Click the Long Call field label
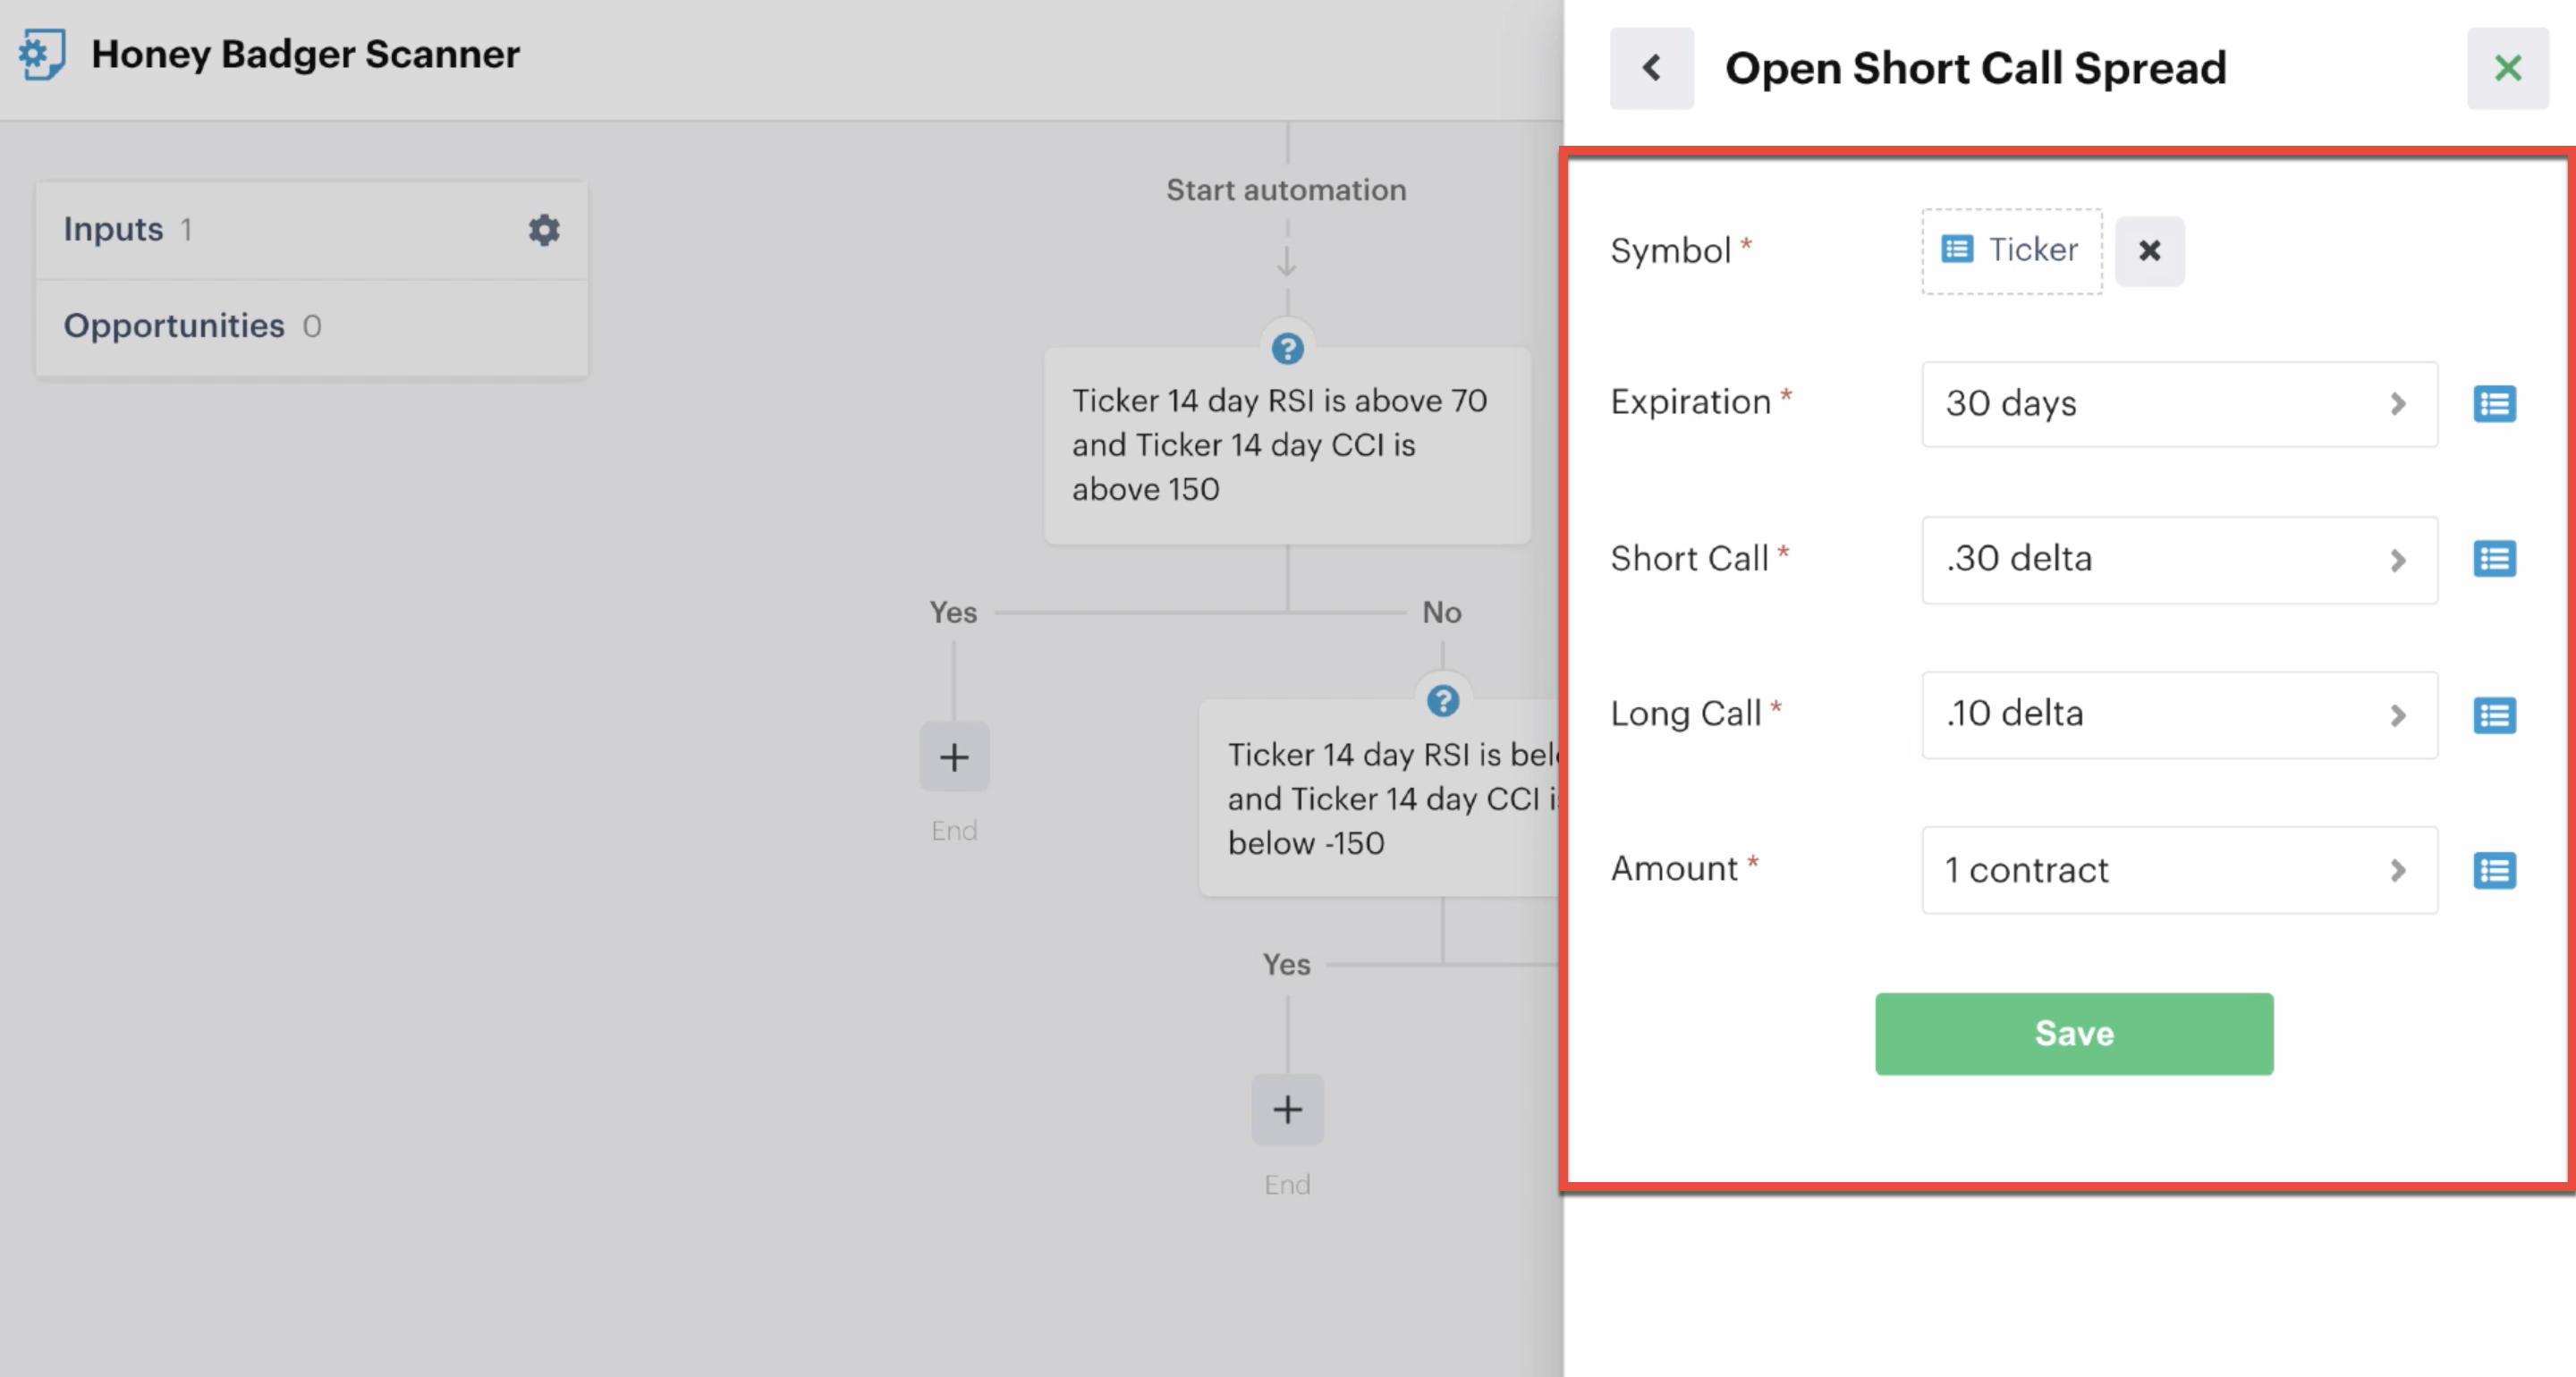Viewport: 2576px width, 1377px height. (x=1685, y=713)
